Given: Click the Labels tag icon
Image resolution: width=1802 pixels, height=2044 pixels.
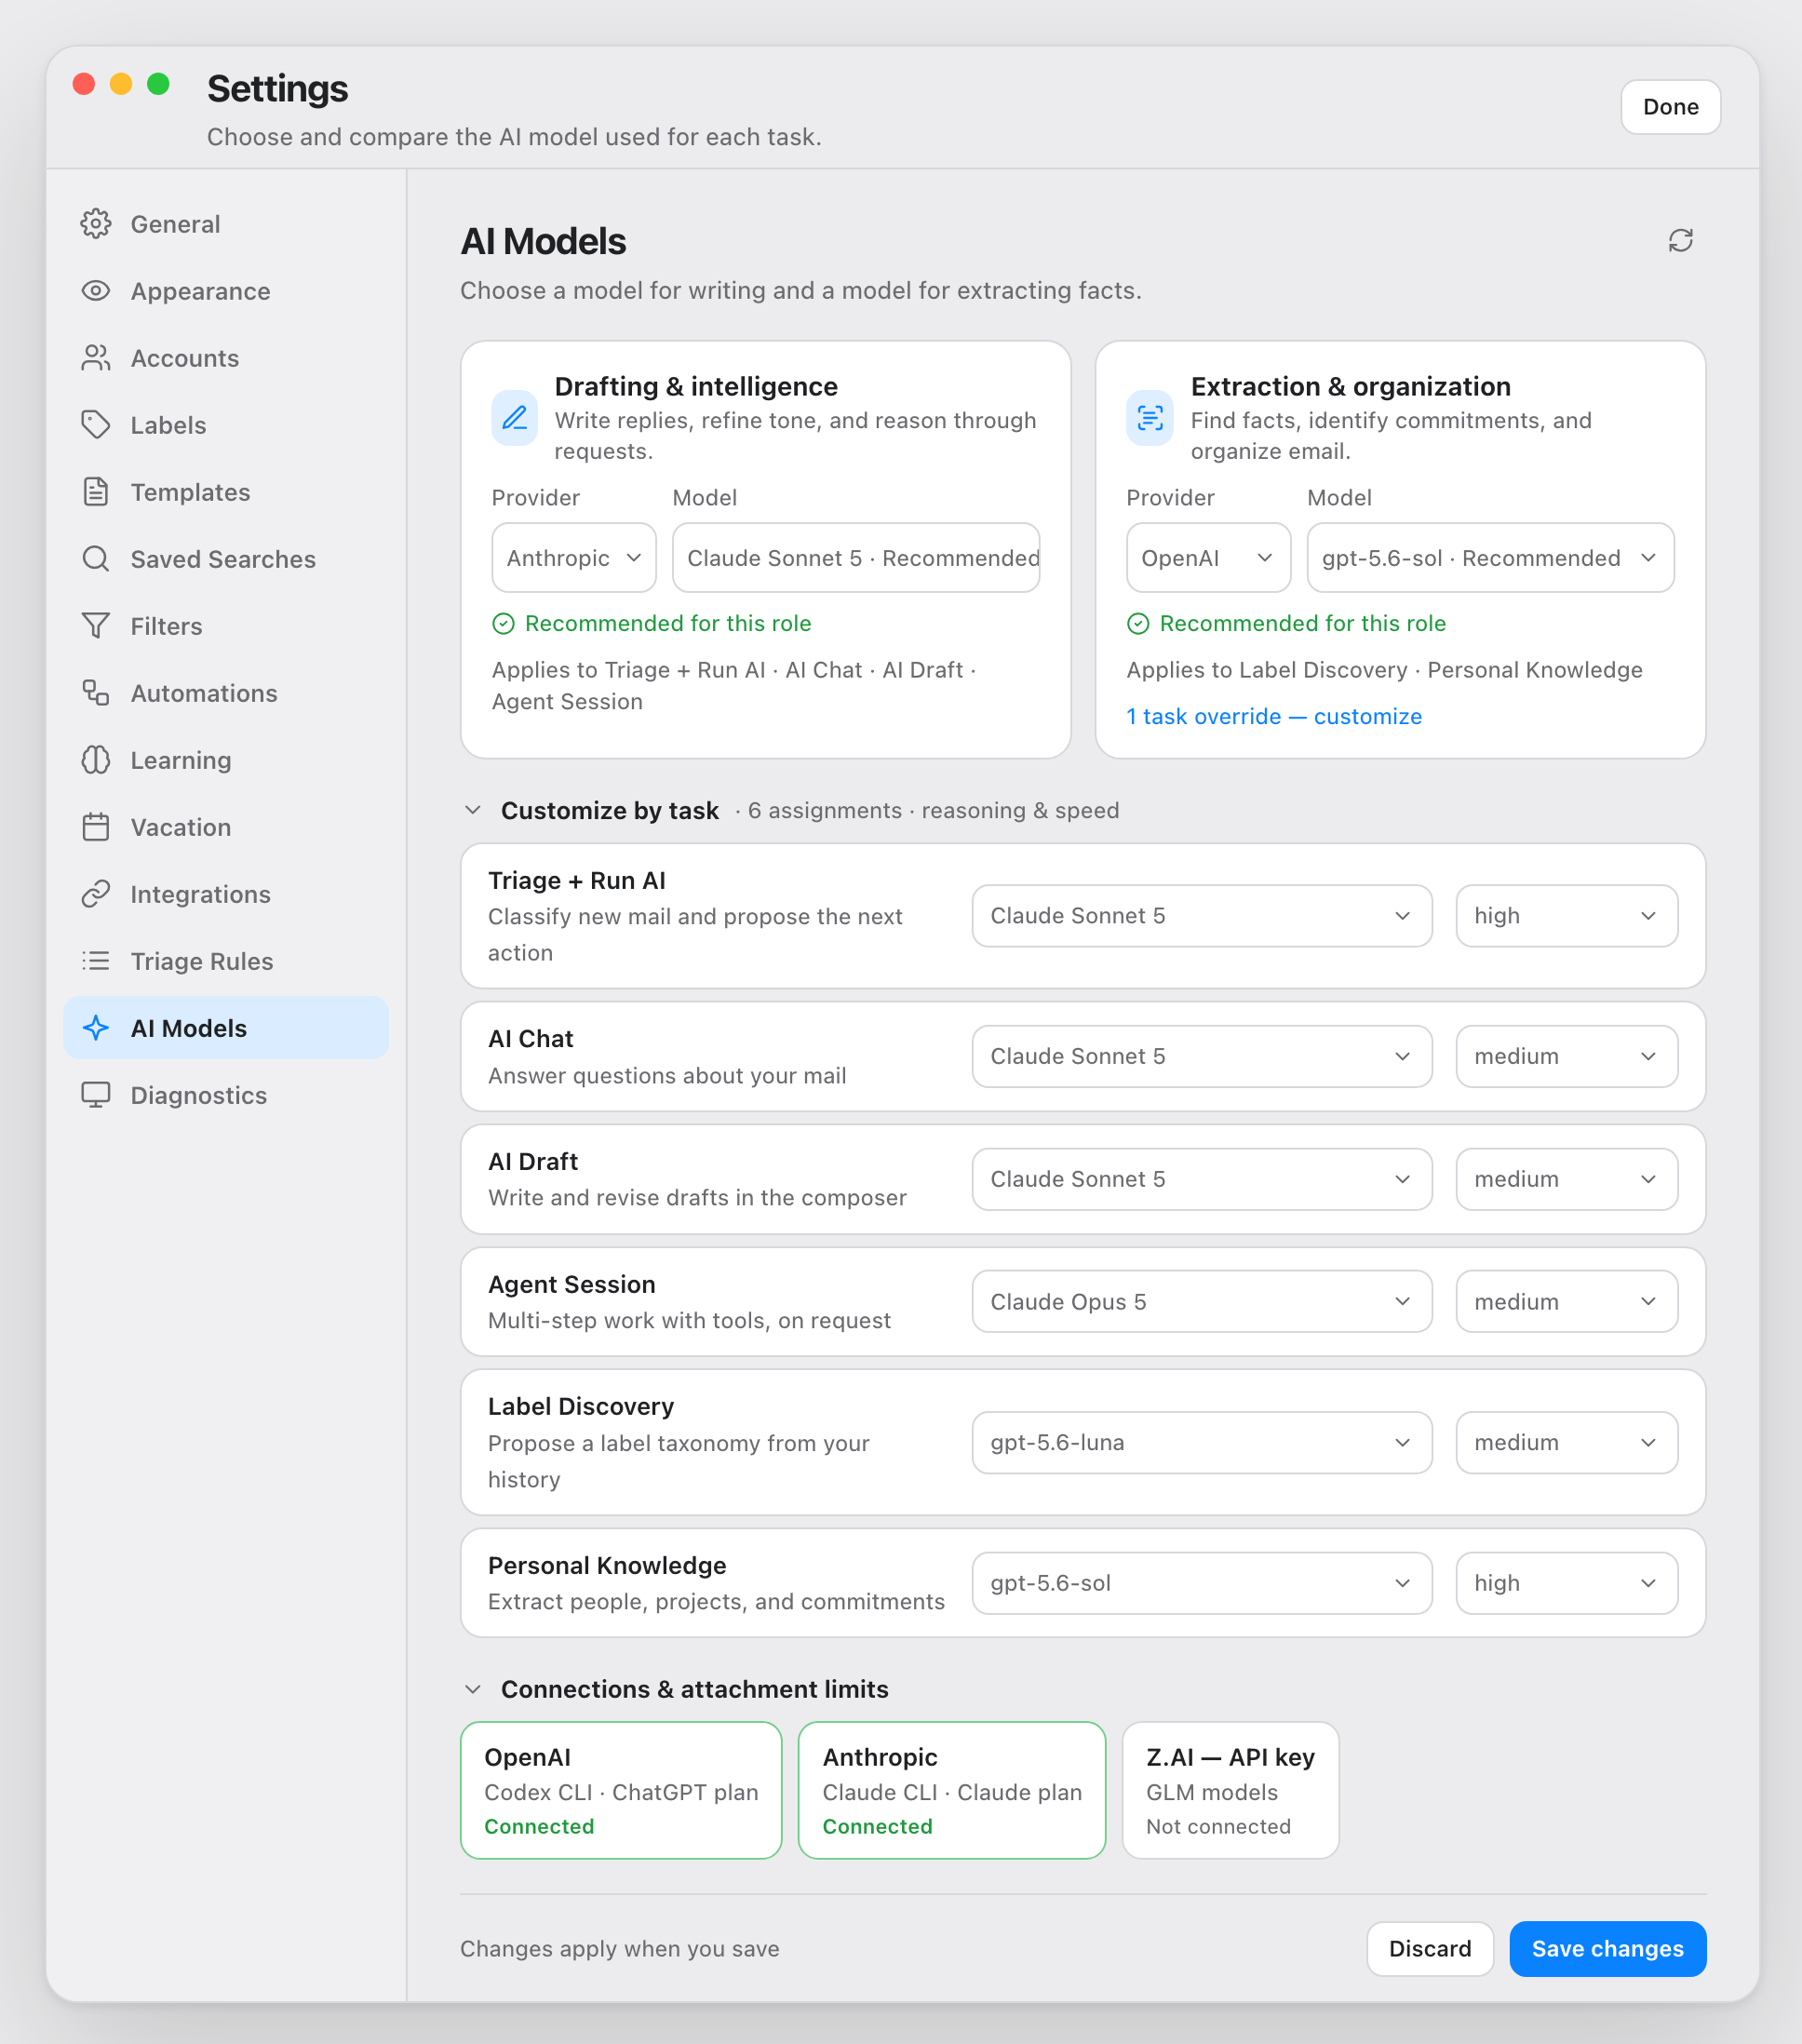Looking at the screenshot, I should tap(96, 425).
